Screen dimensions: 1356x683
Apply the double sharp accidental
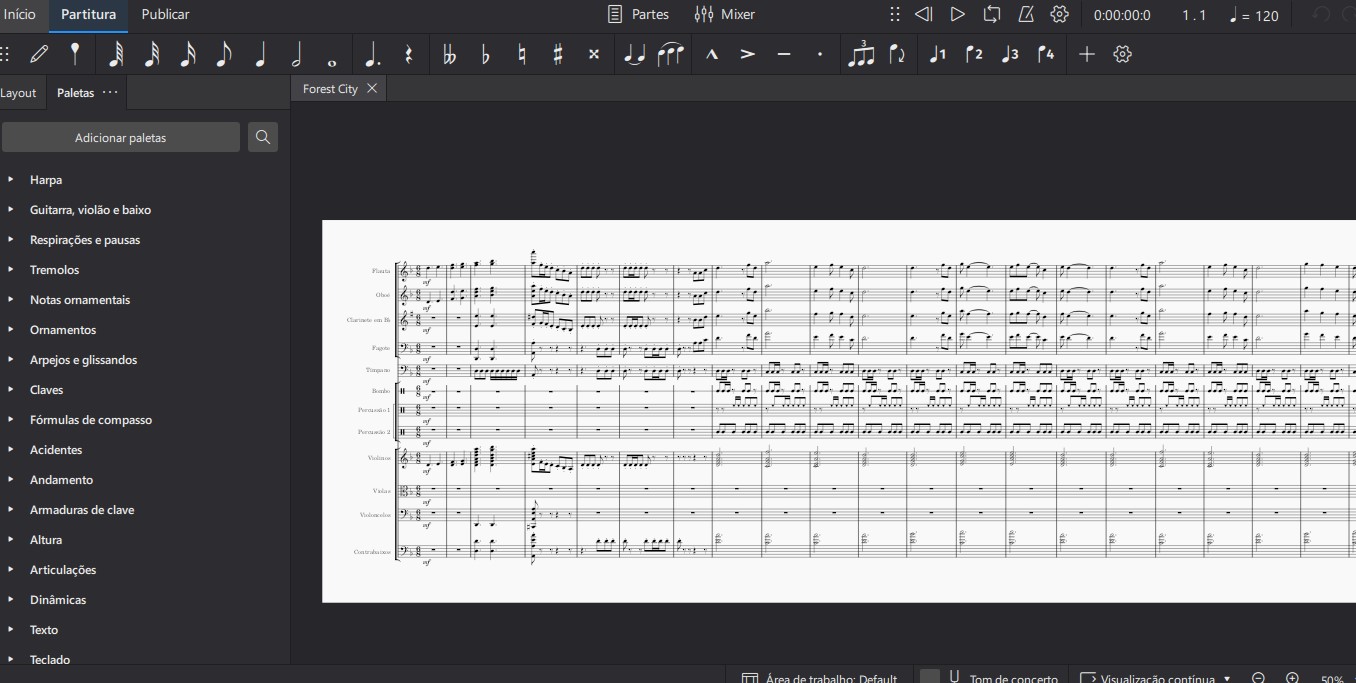tap(594, 55)
